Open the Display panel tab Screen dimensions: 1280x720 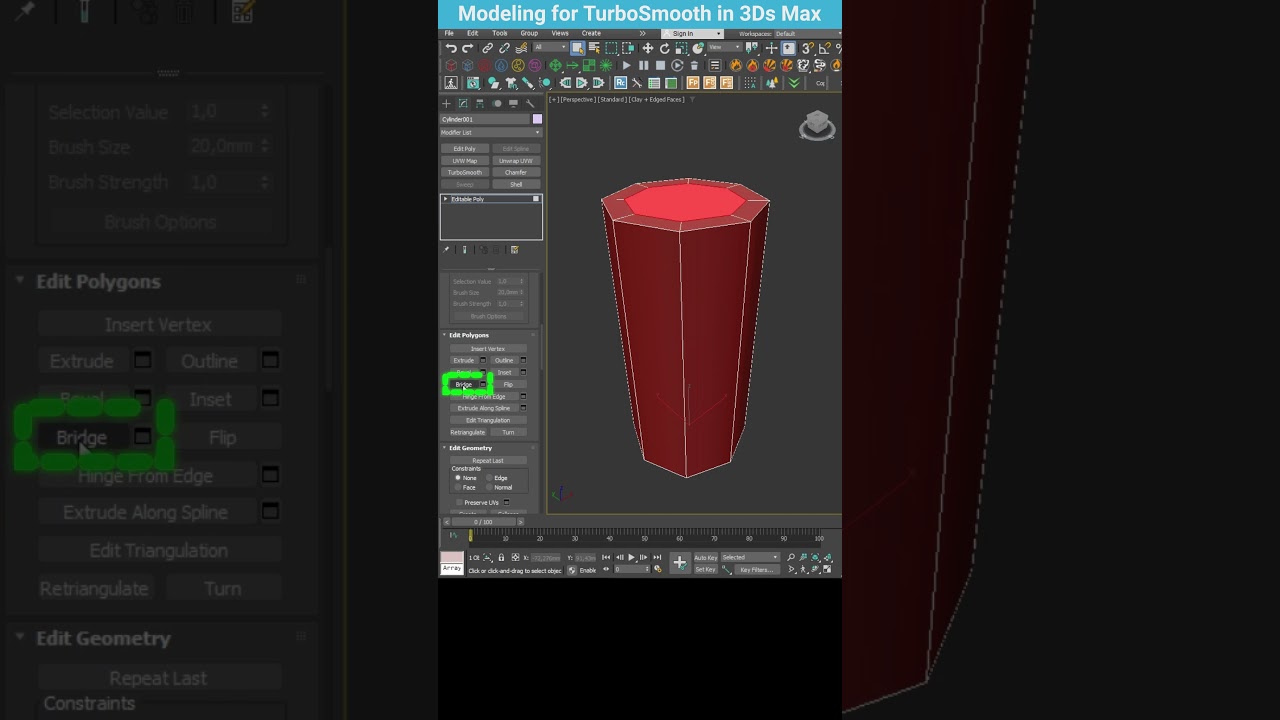513,103
